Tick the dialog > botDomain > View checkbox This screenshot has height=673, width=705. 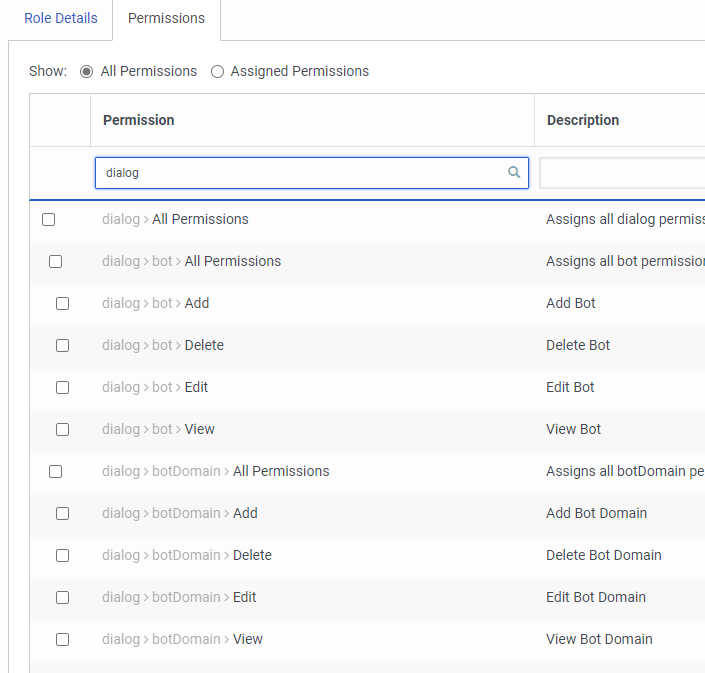click(x=62, y=639)
